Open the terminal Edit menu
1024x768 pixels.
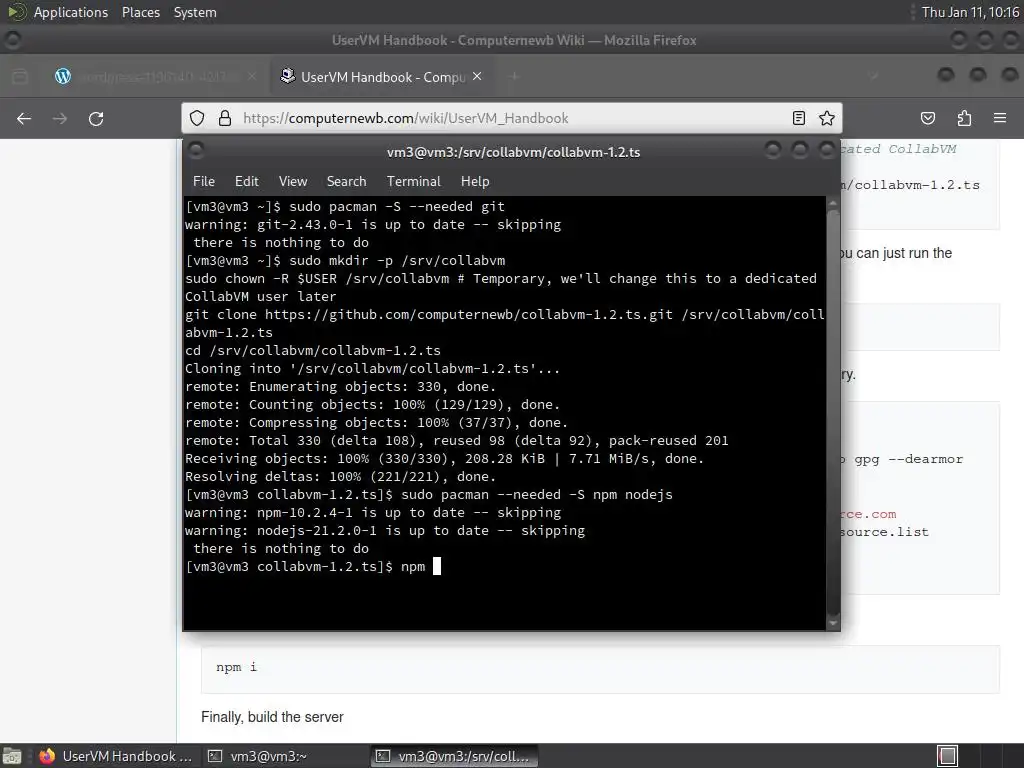pyautogui.click(x=247, y=182)
